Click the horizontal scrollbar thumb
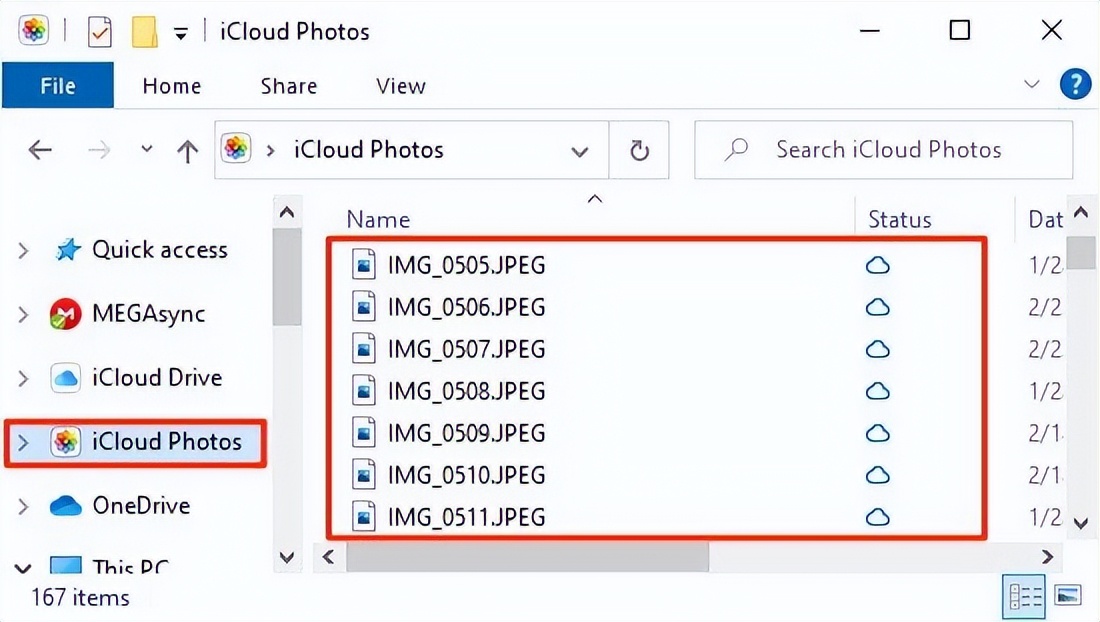Screen dimensions: 1100x622 point(527,556)
